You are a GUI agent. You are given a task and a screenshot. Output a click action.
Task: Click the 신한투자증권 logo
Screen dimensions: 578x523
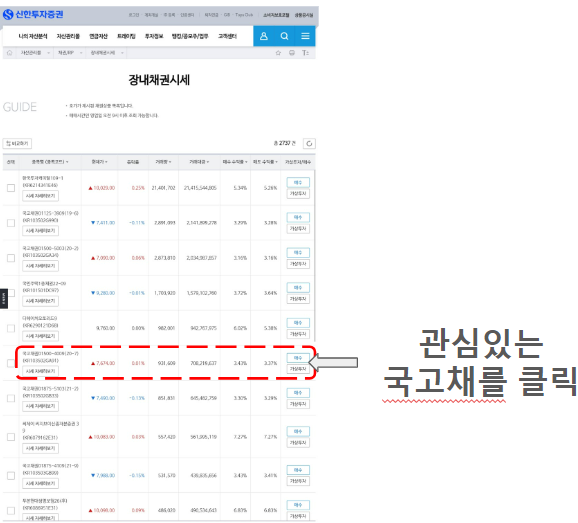pos(33,14)
